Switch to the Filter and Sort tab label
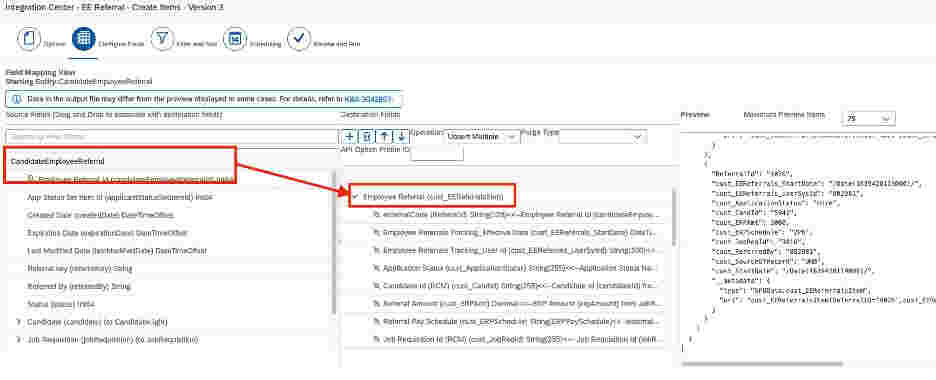This screenshot has width=936, height=380. pos(196,44)
